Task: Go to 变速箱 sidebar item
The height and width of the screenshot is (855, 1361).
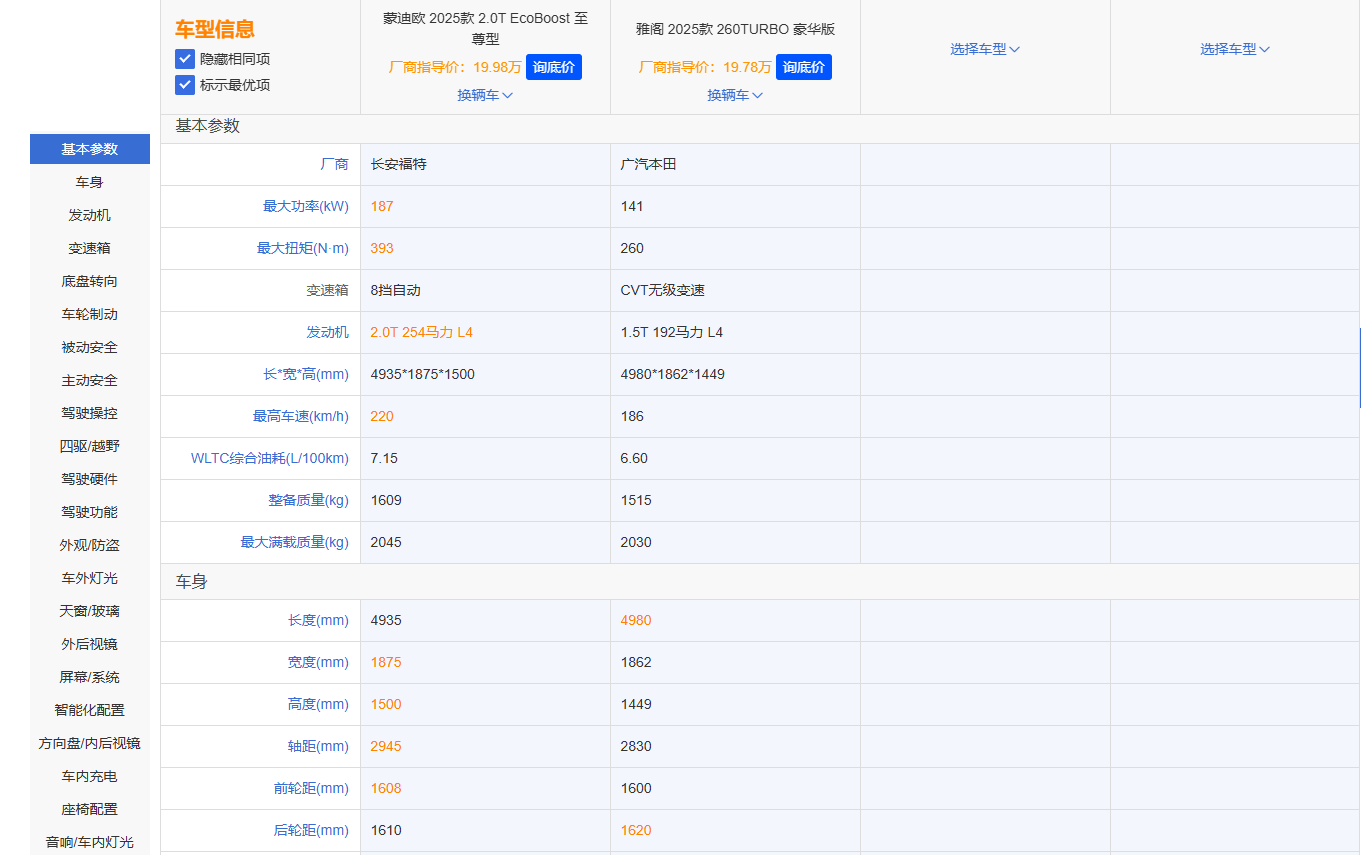Action: [x=90, y=248]
